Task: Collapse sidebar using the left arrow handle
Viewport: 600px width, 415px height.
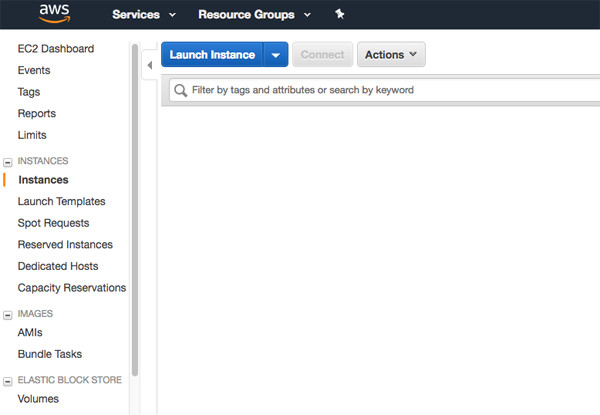Action: click(x=150, y=65)
